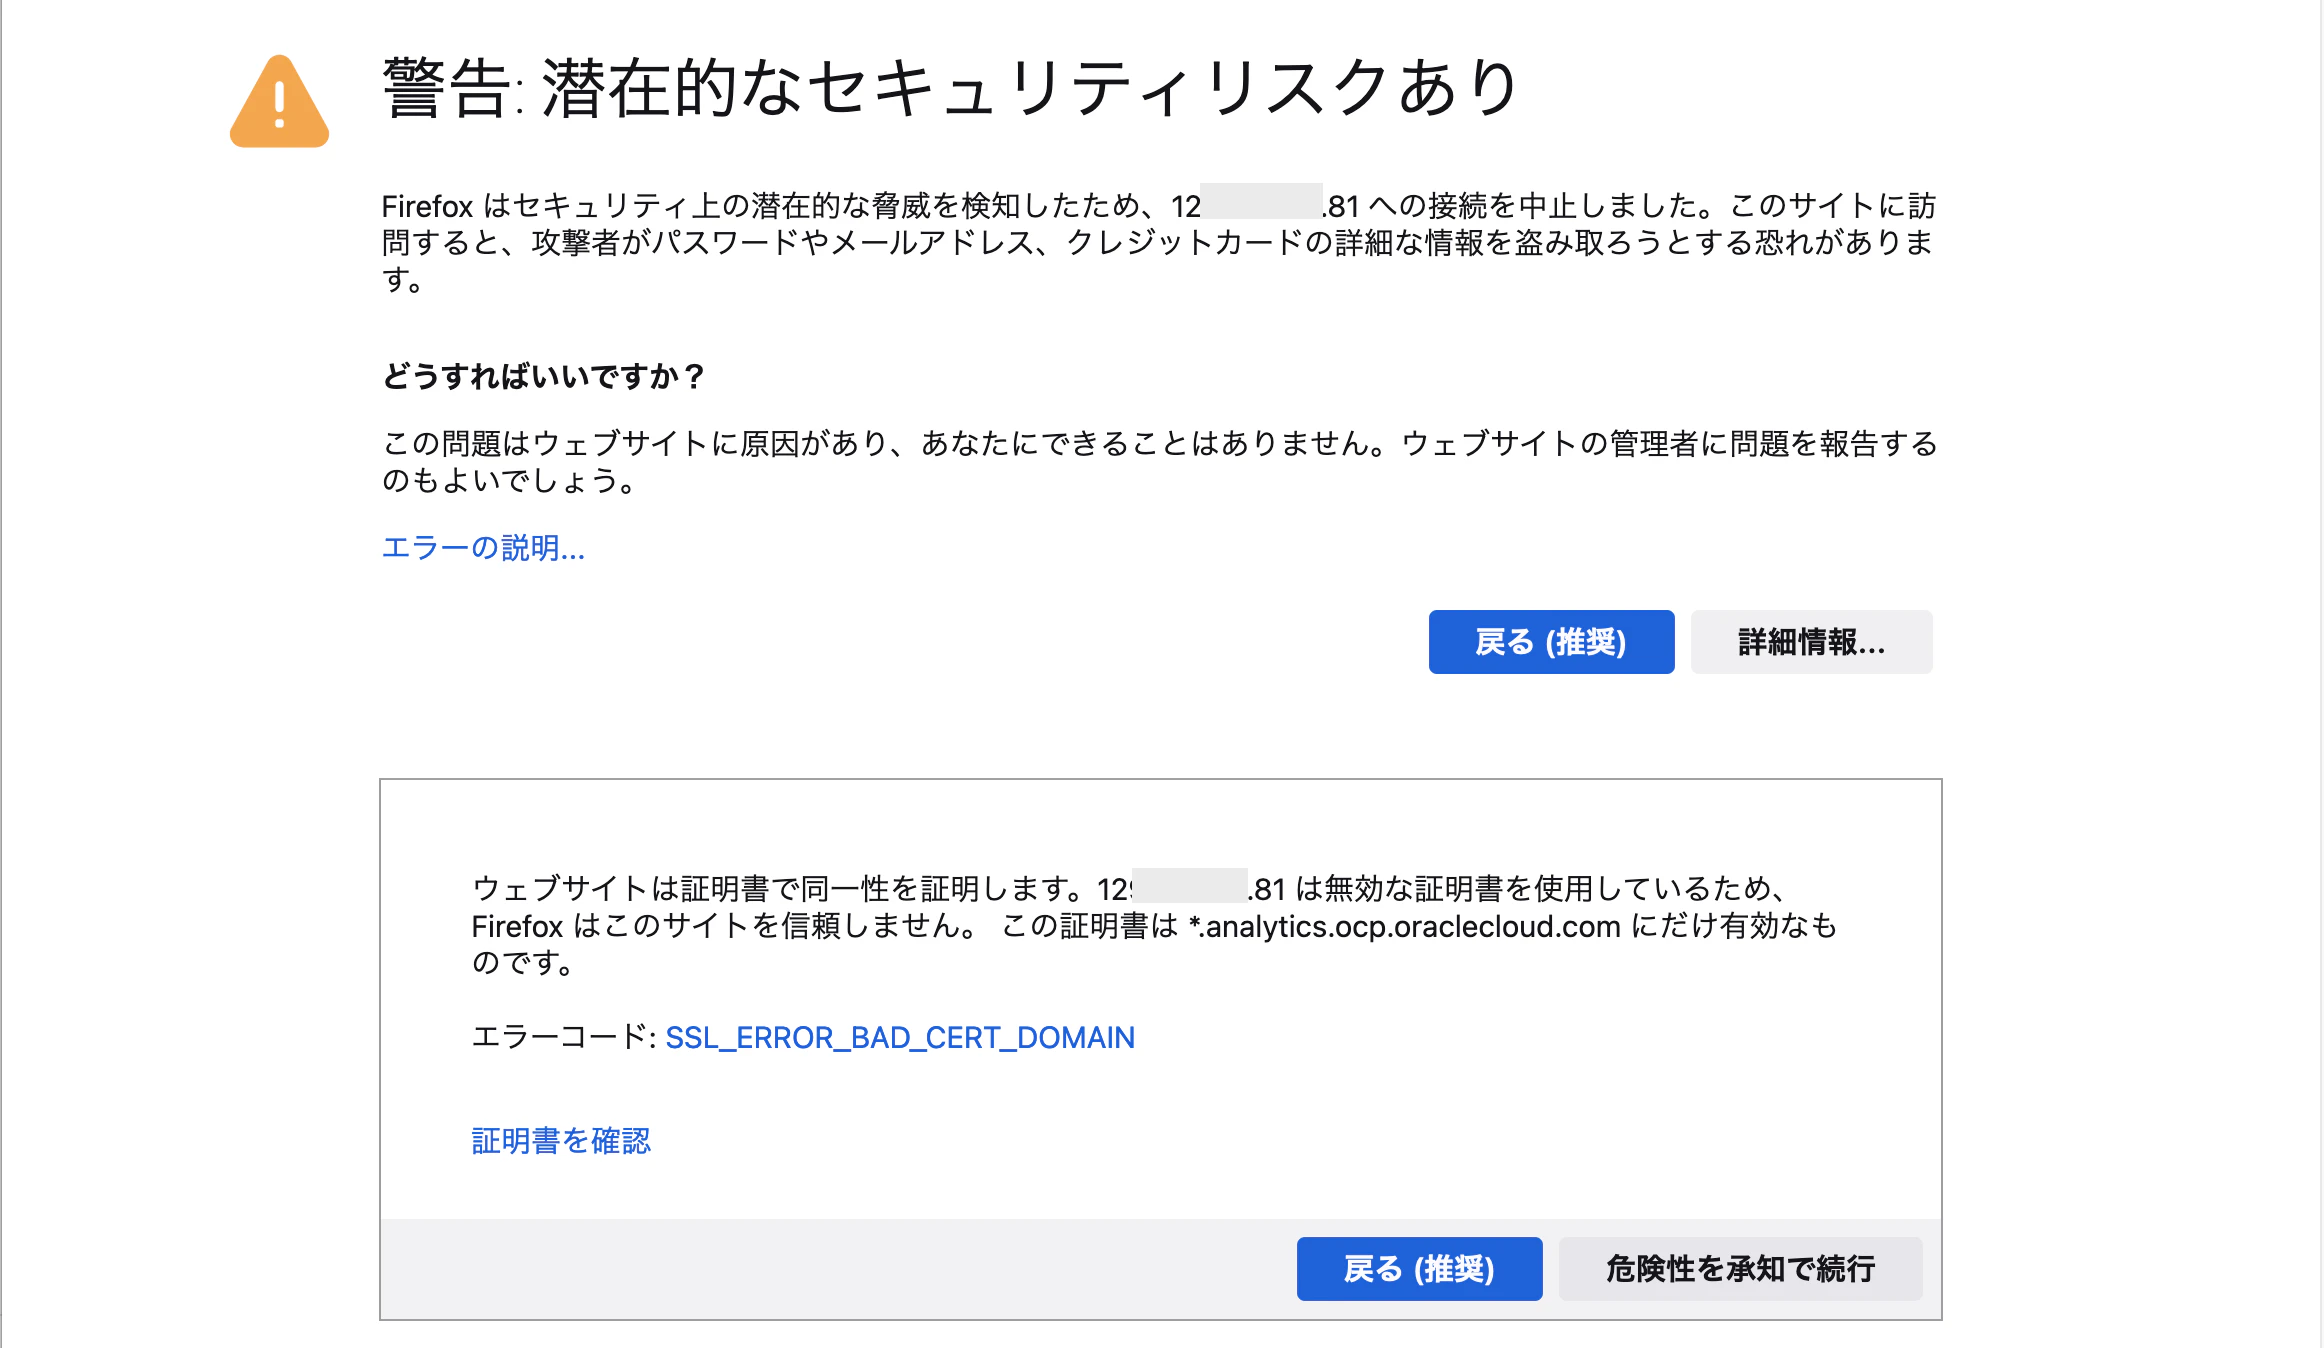Click the orange warning triangle icon
This screenshot has height=1348, width=2324.
279,101
